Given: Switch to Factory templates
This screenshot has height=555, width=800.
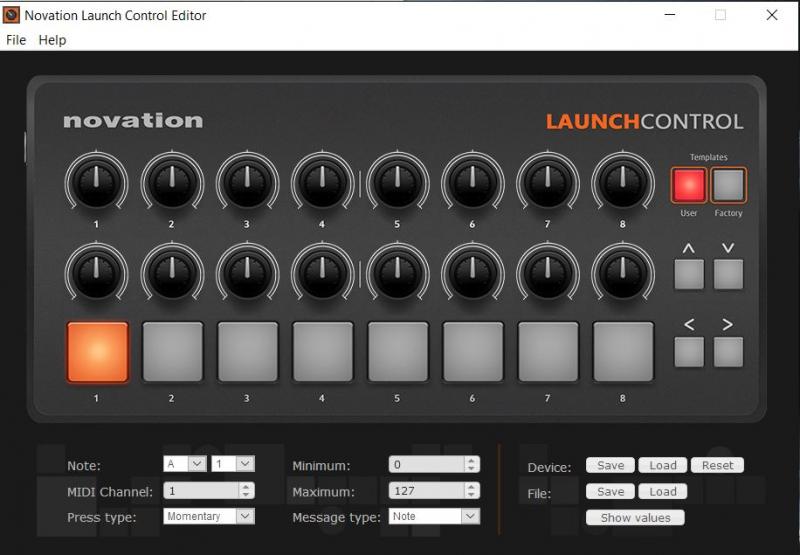Looking at the screenshot, I should click(728, 185).
